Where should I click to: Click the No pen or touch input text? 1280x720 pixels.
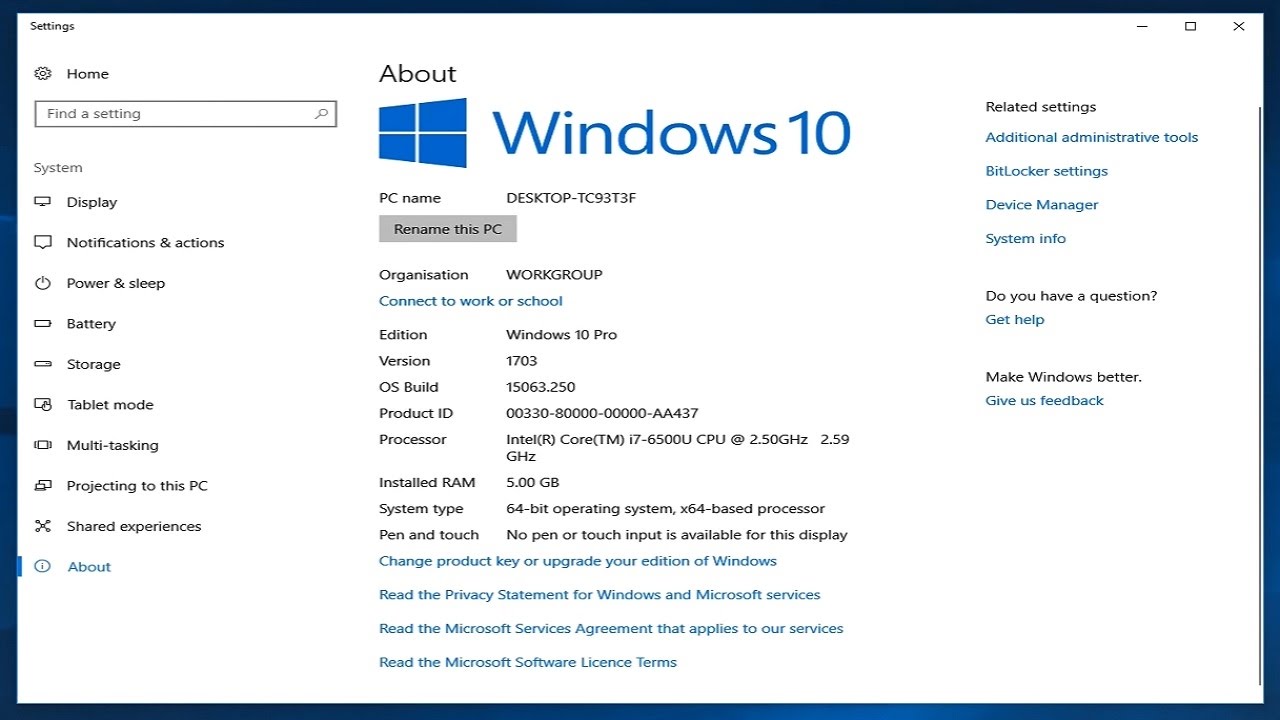[677, 535]
